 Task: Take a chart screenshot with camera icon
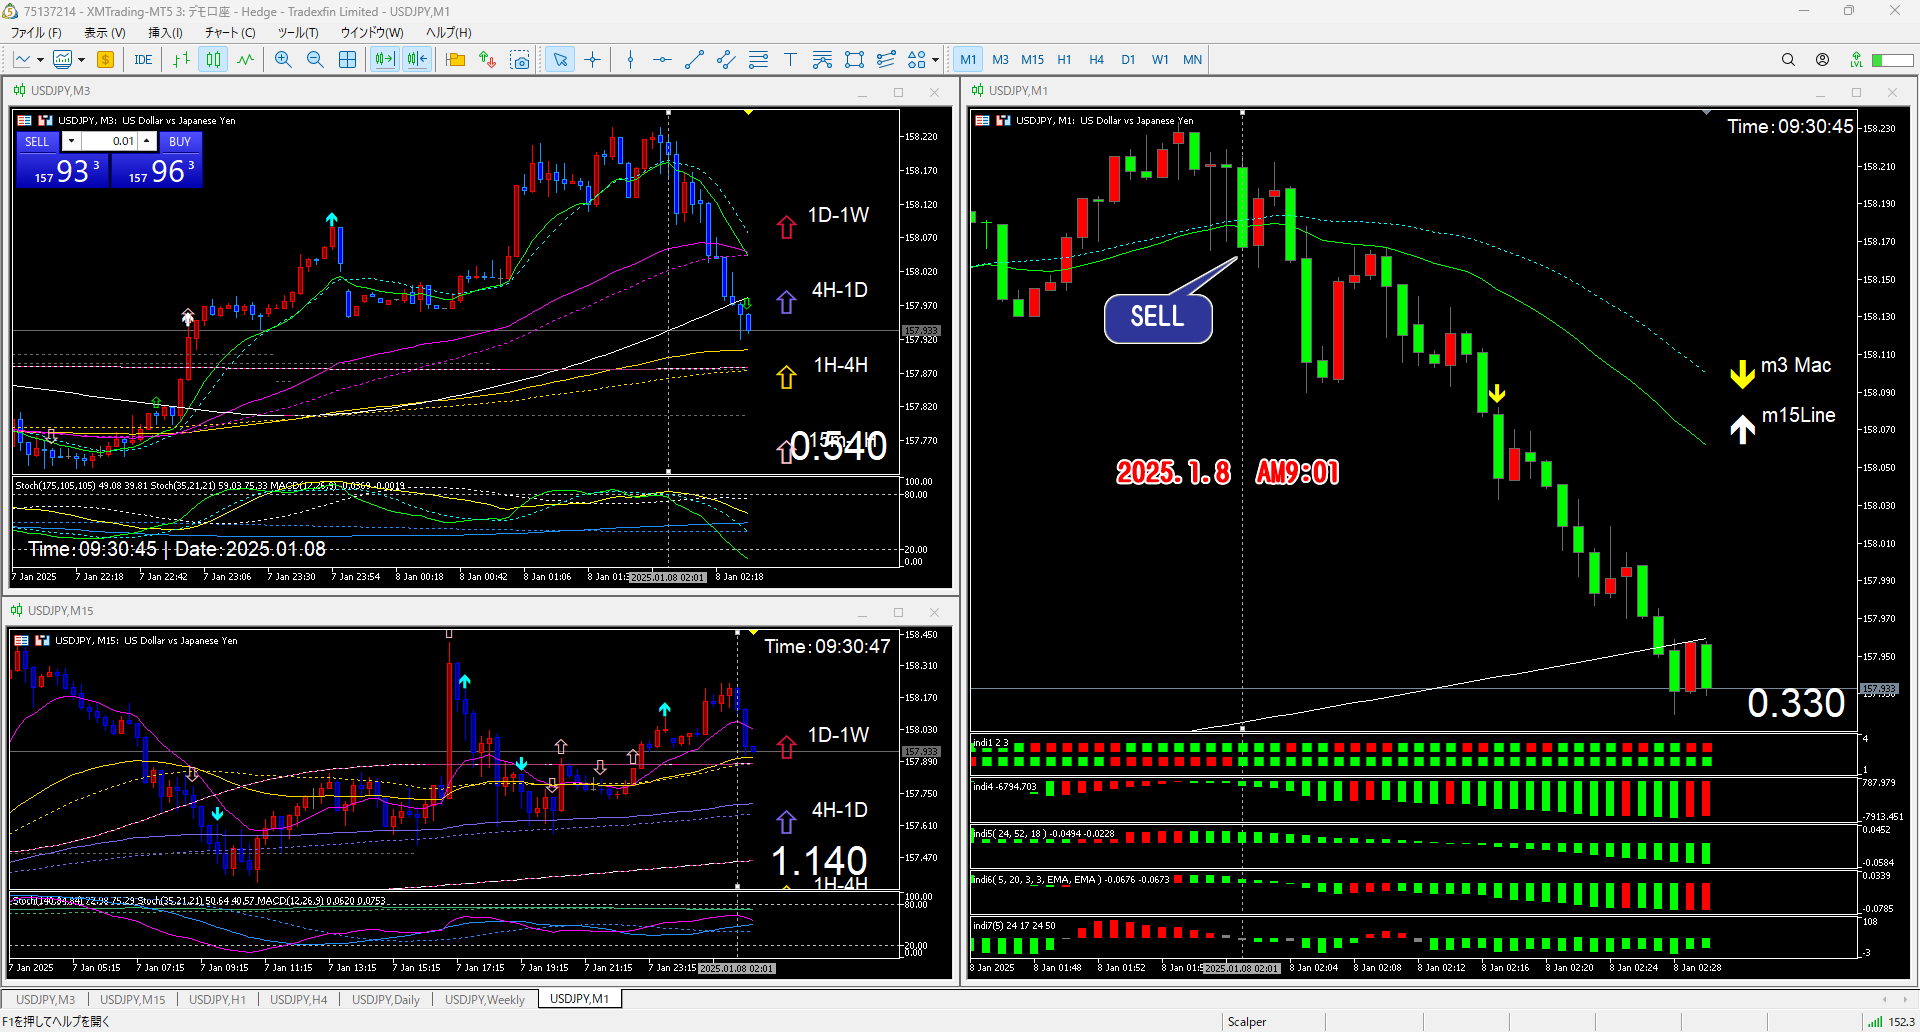click(519, 60)
